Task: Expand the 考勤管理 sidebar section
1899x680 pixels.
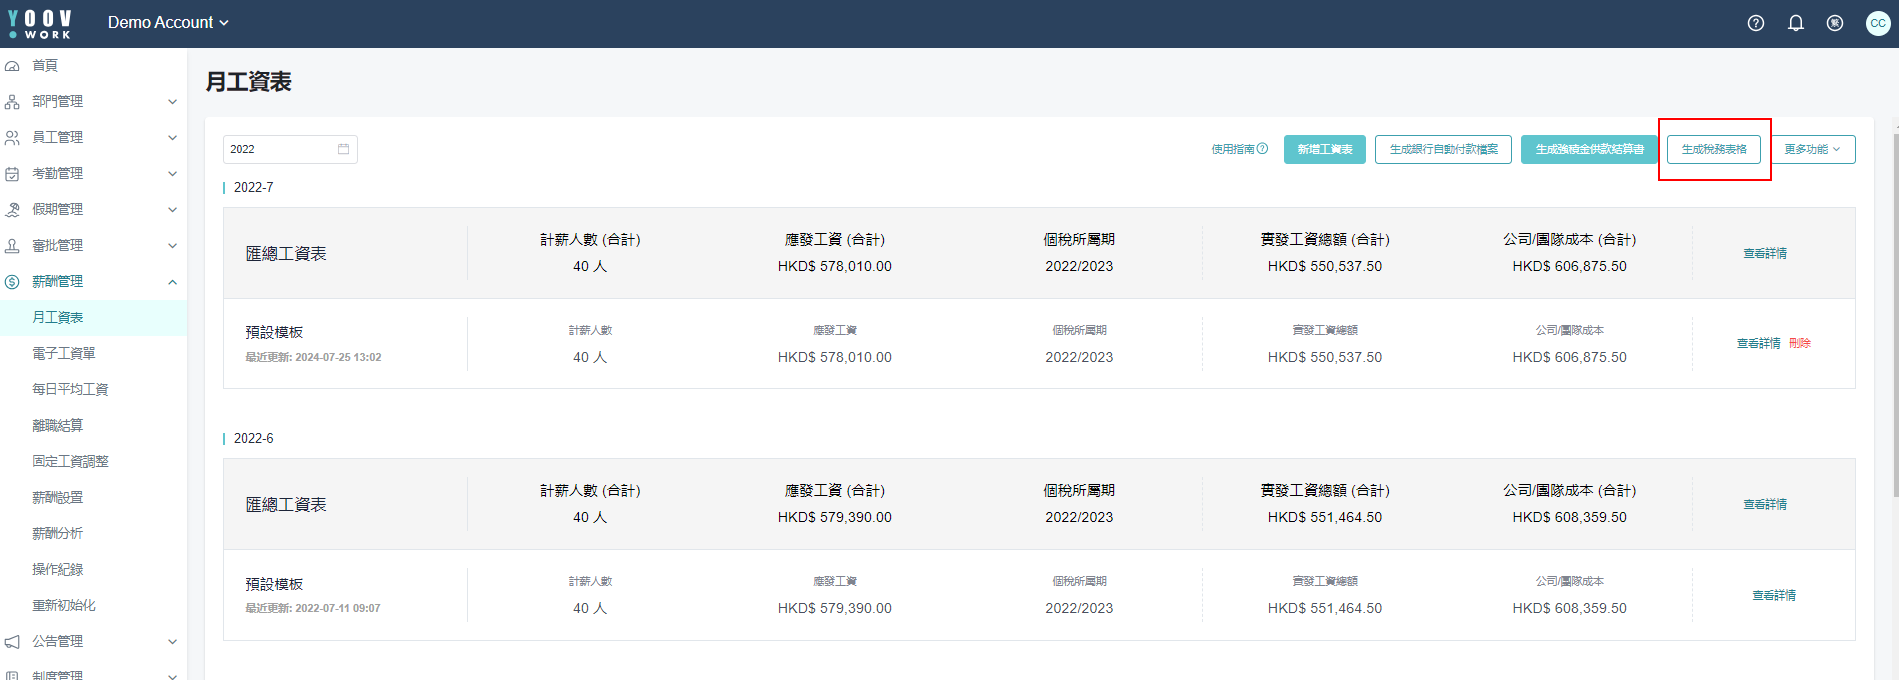Action: pos(93,173)
